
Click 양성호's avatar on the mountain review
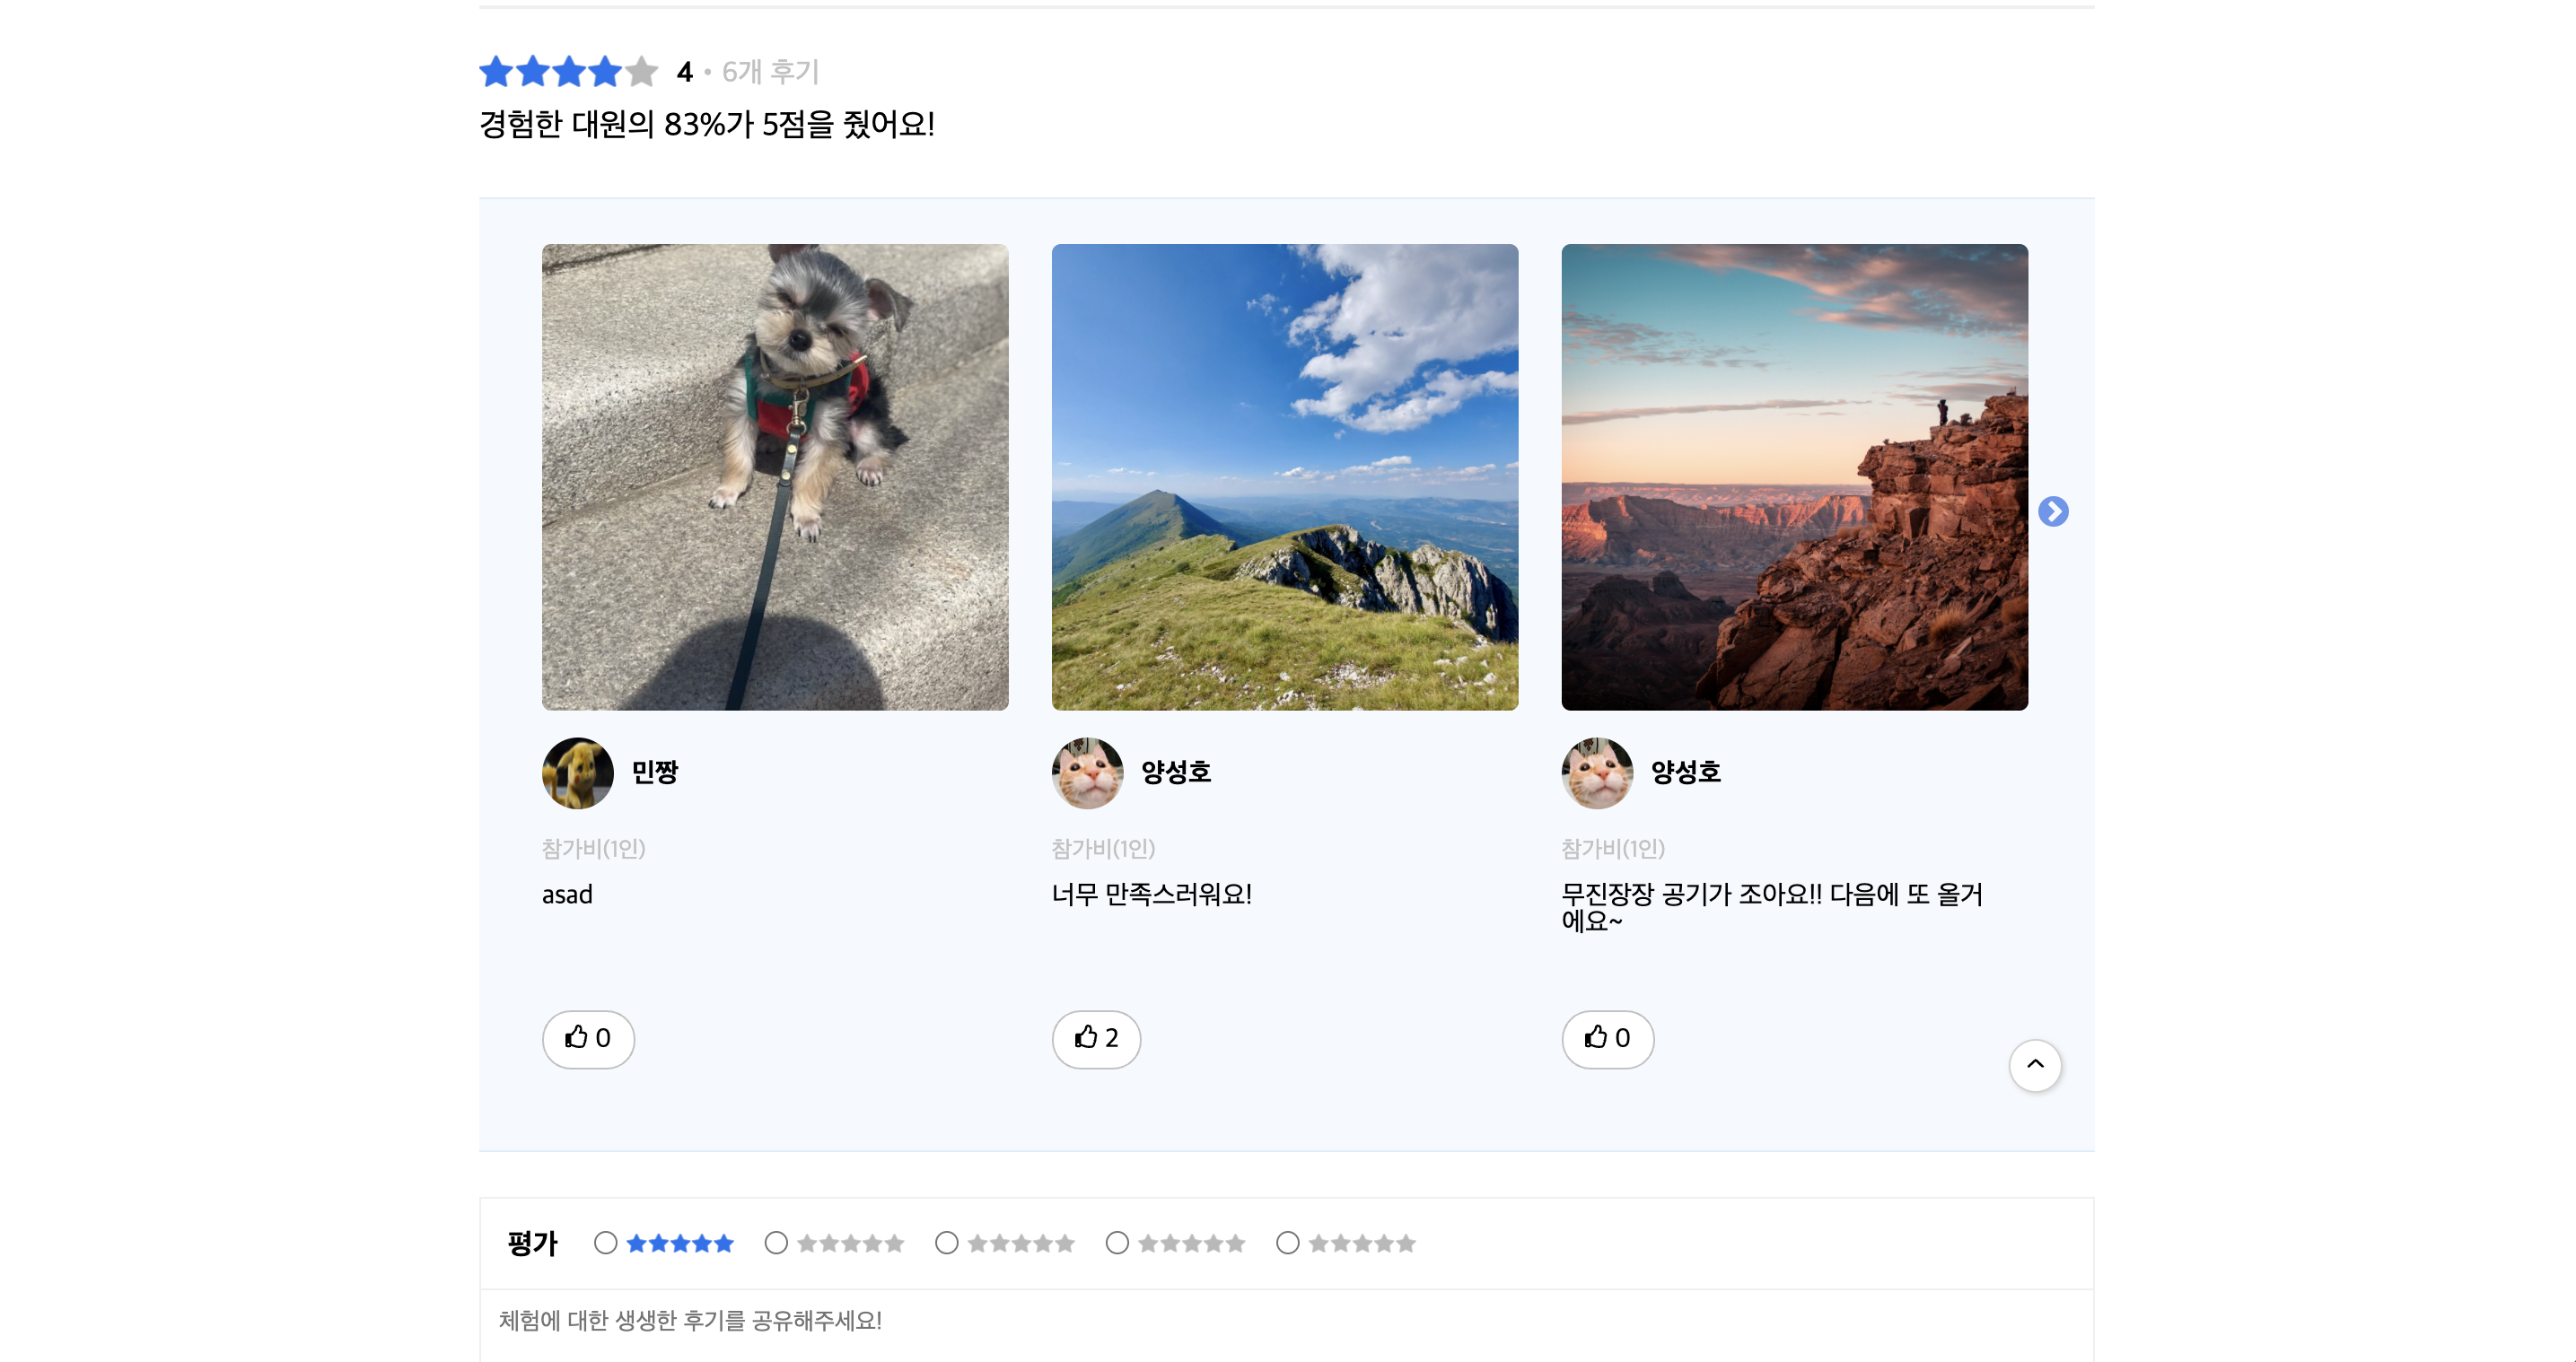click(x=1087, y=772)
